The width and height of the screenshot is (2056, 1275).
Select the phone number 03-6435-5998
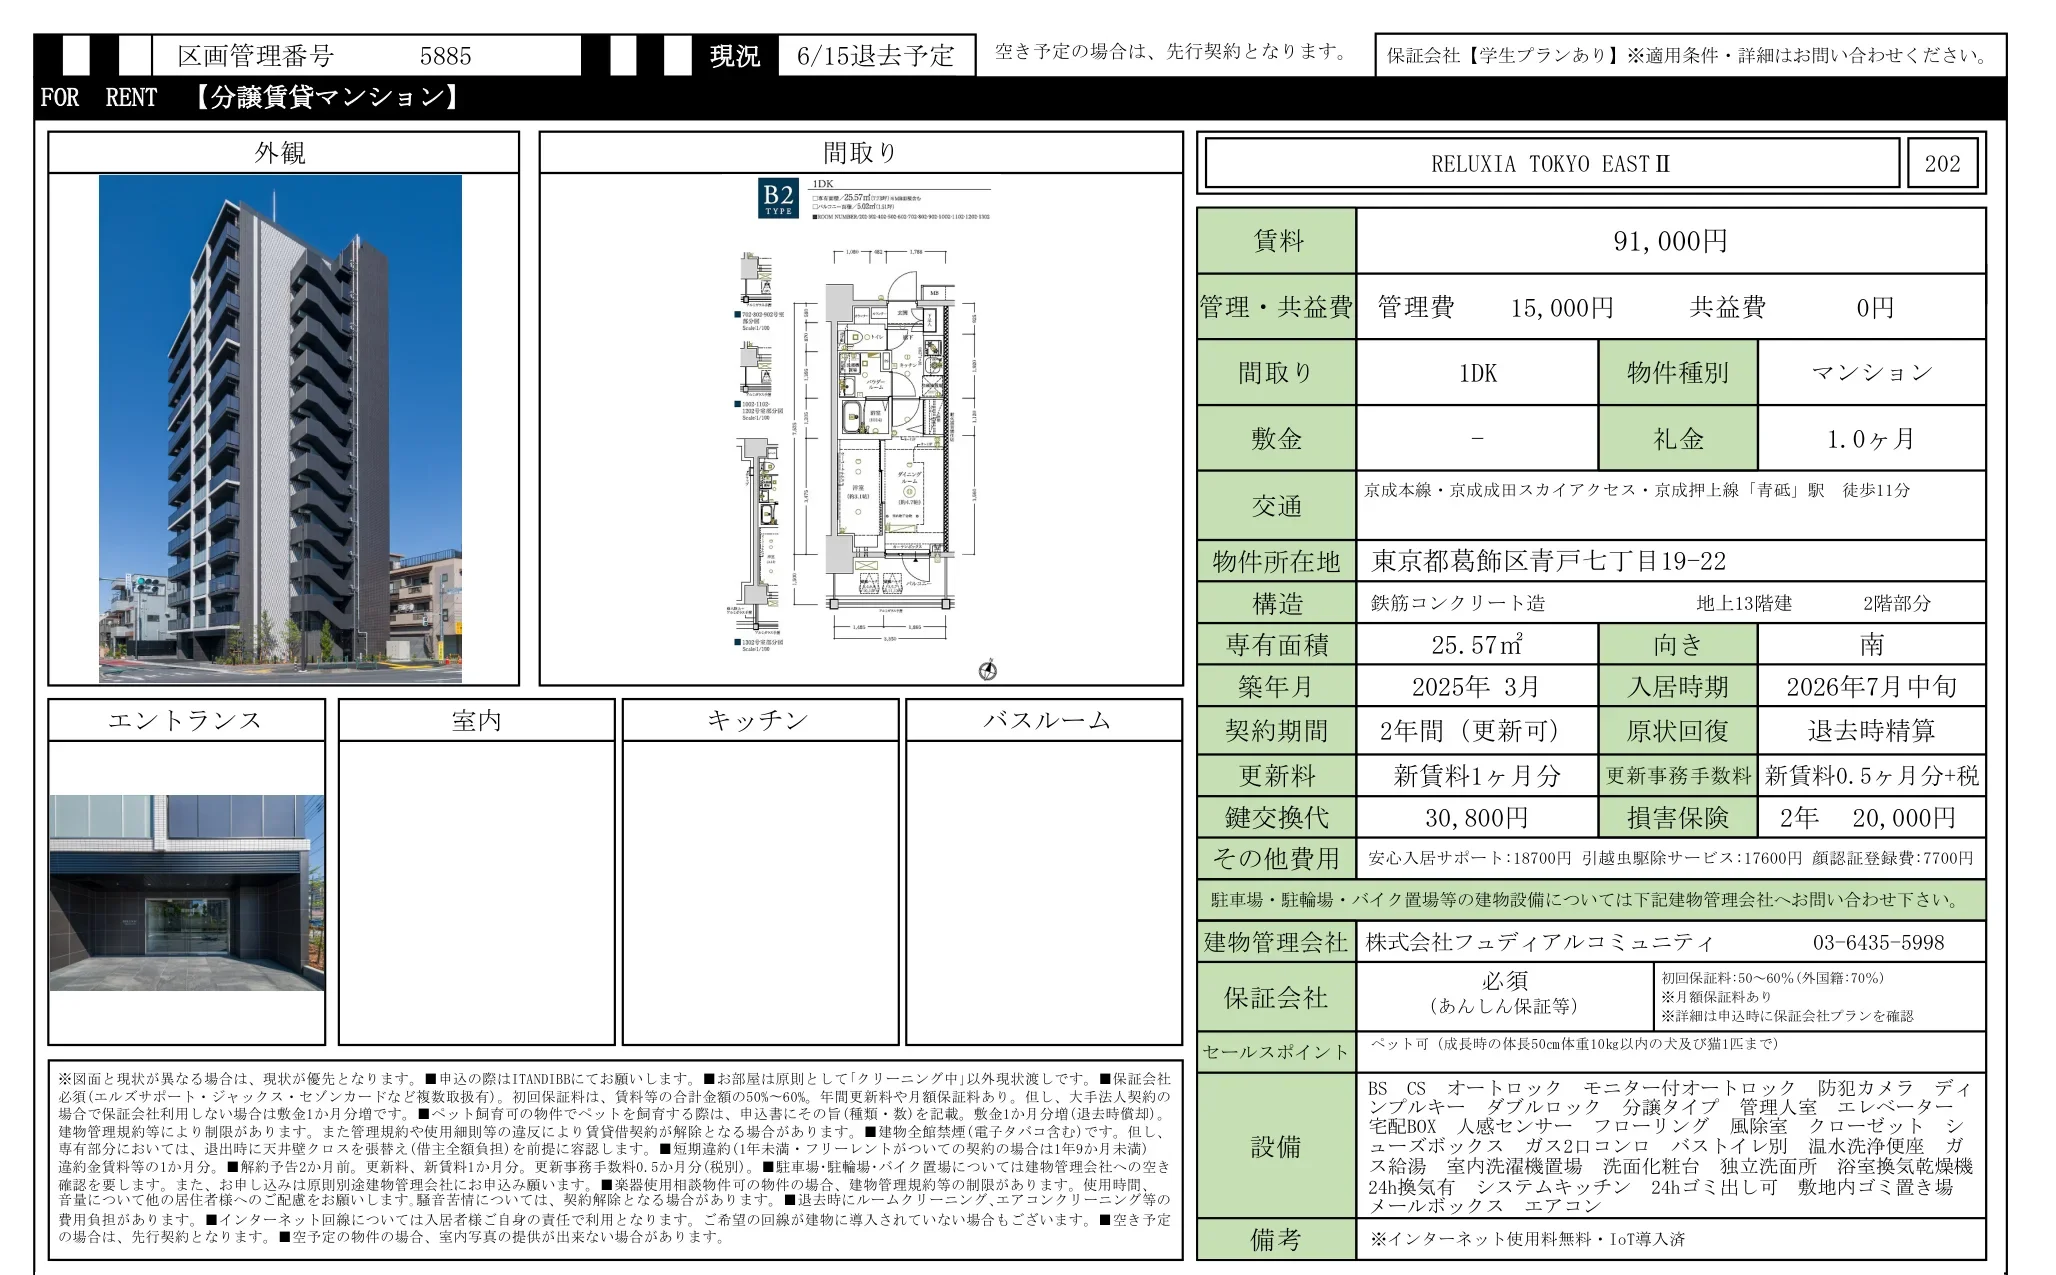click(x=1878, y=942)
